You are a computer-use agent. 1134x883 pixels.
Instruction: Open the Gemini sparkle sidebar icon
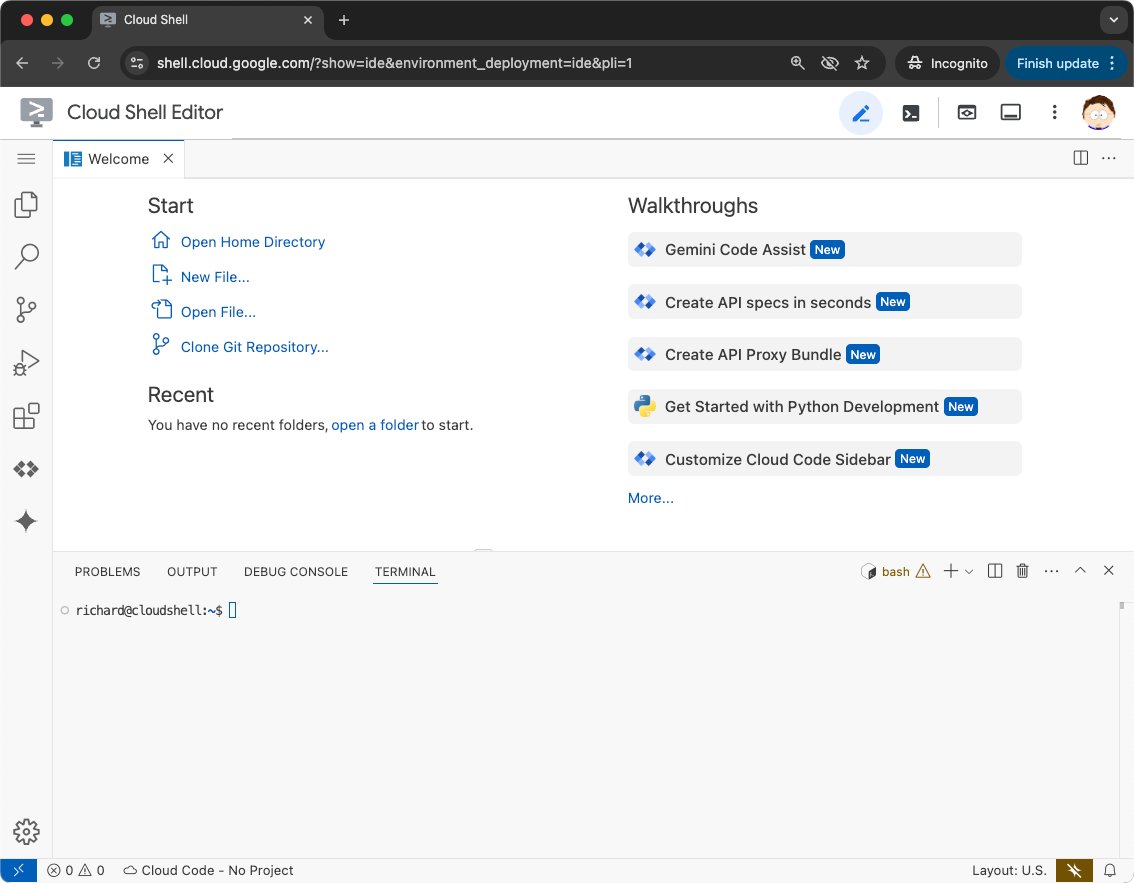pyautogui.click(x=26, y=521)
